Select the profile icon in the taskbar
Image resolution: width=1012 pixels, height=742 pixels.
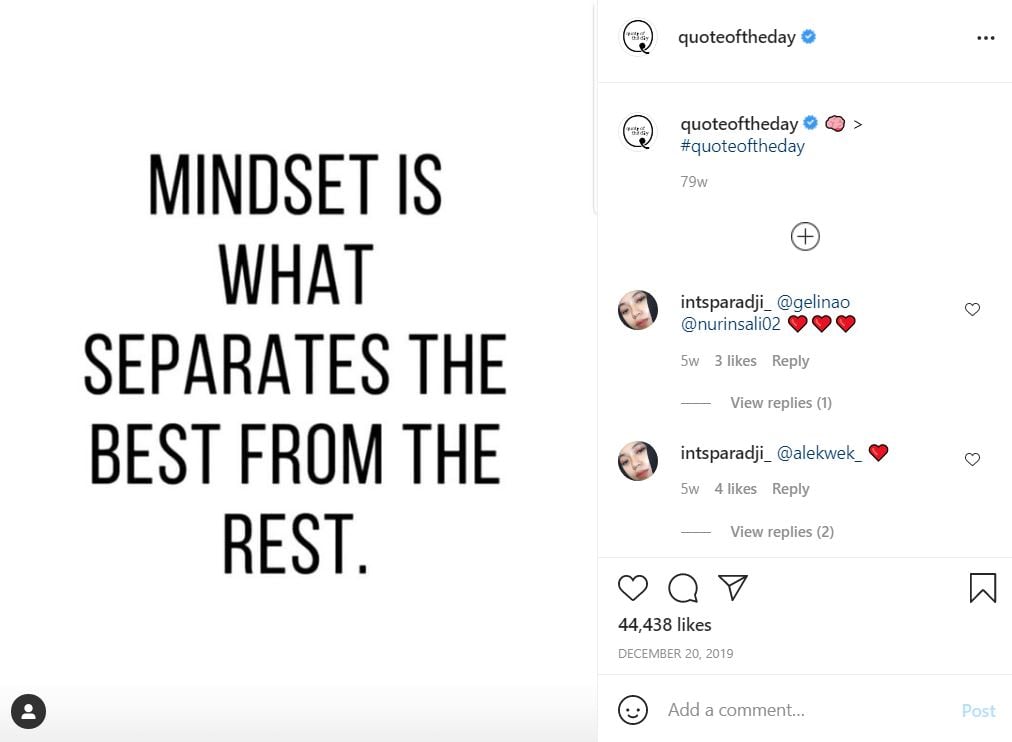pyautogui.click(x=28, y=711)
